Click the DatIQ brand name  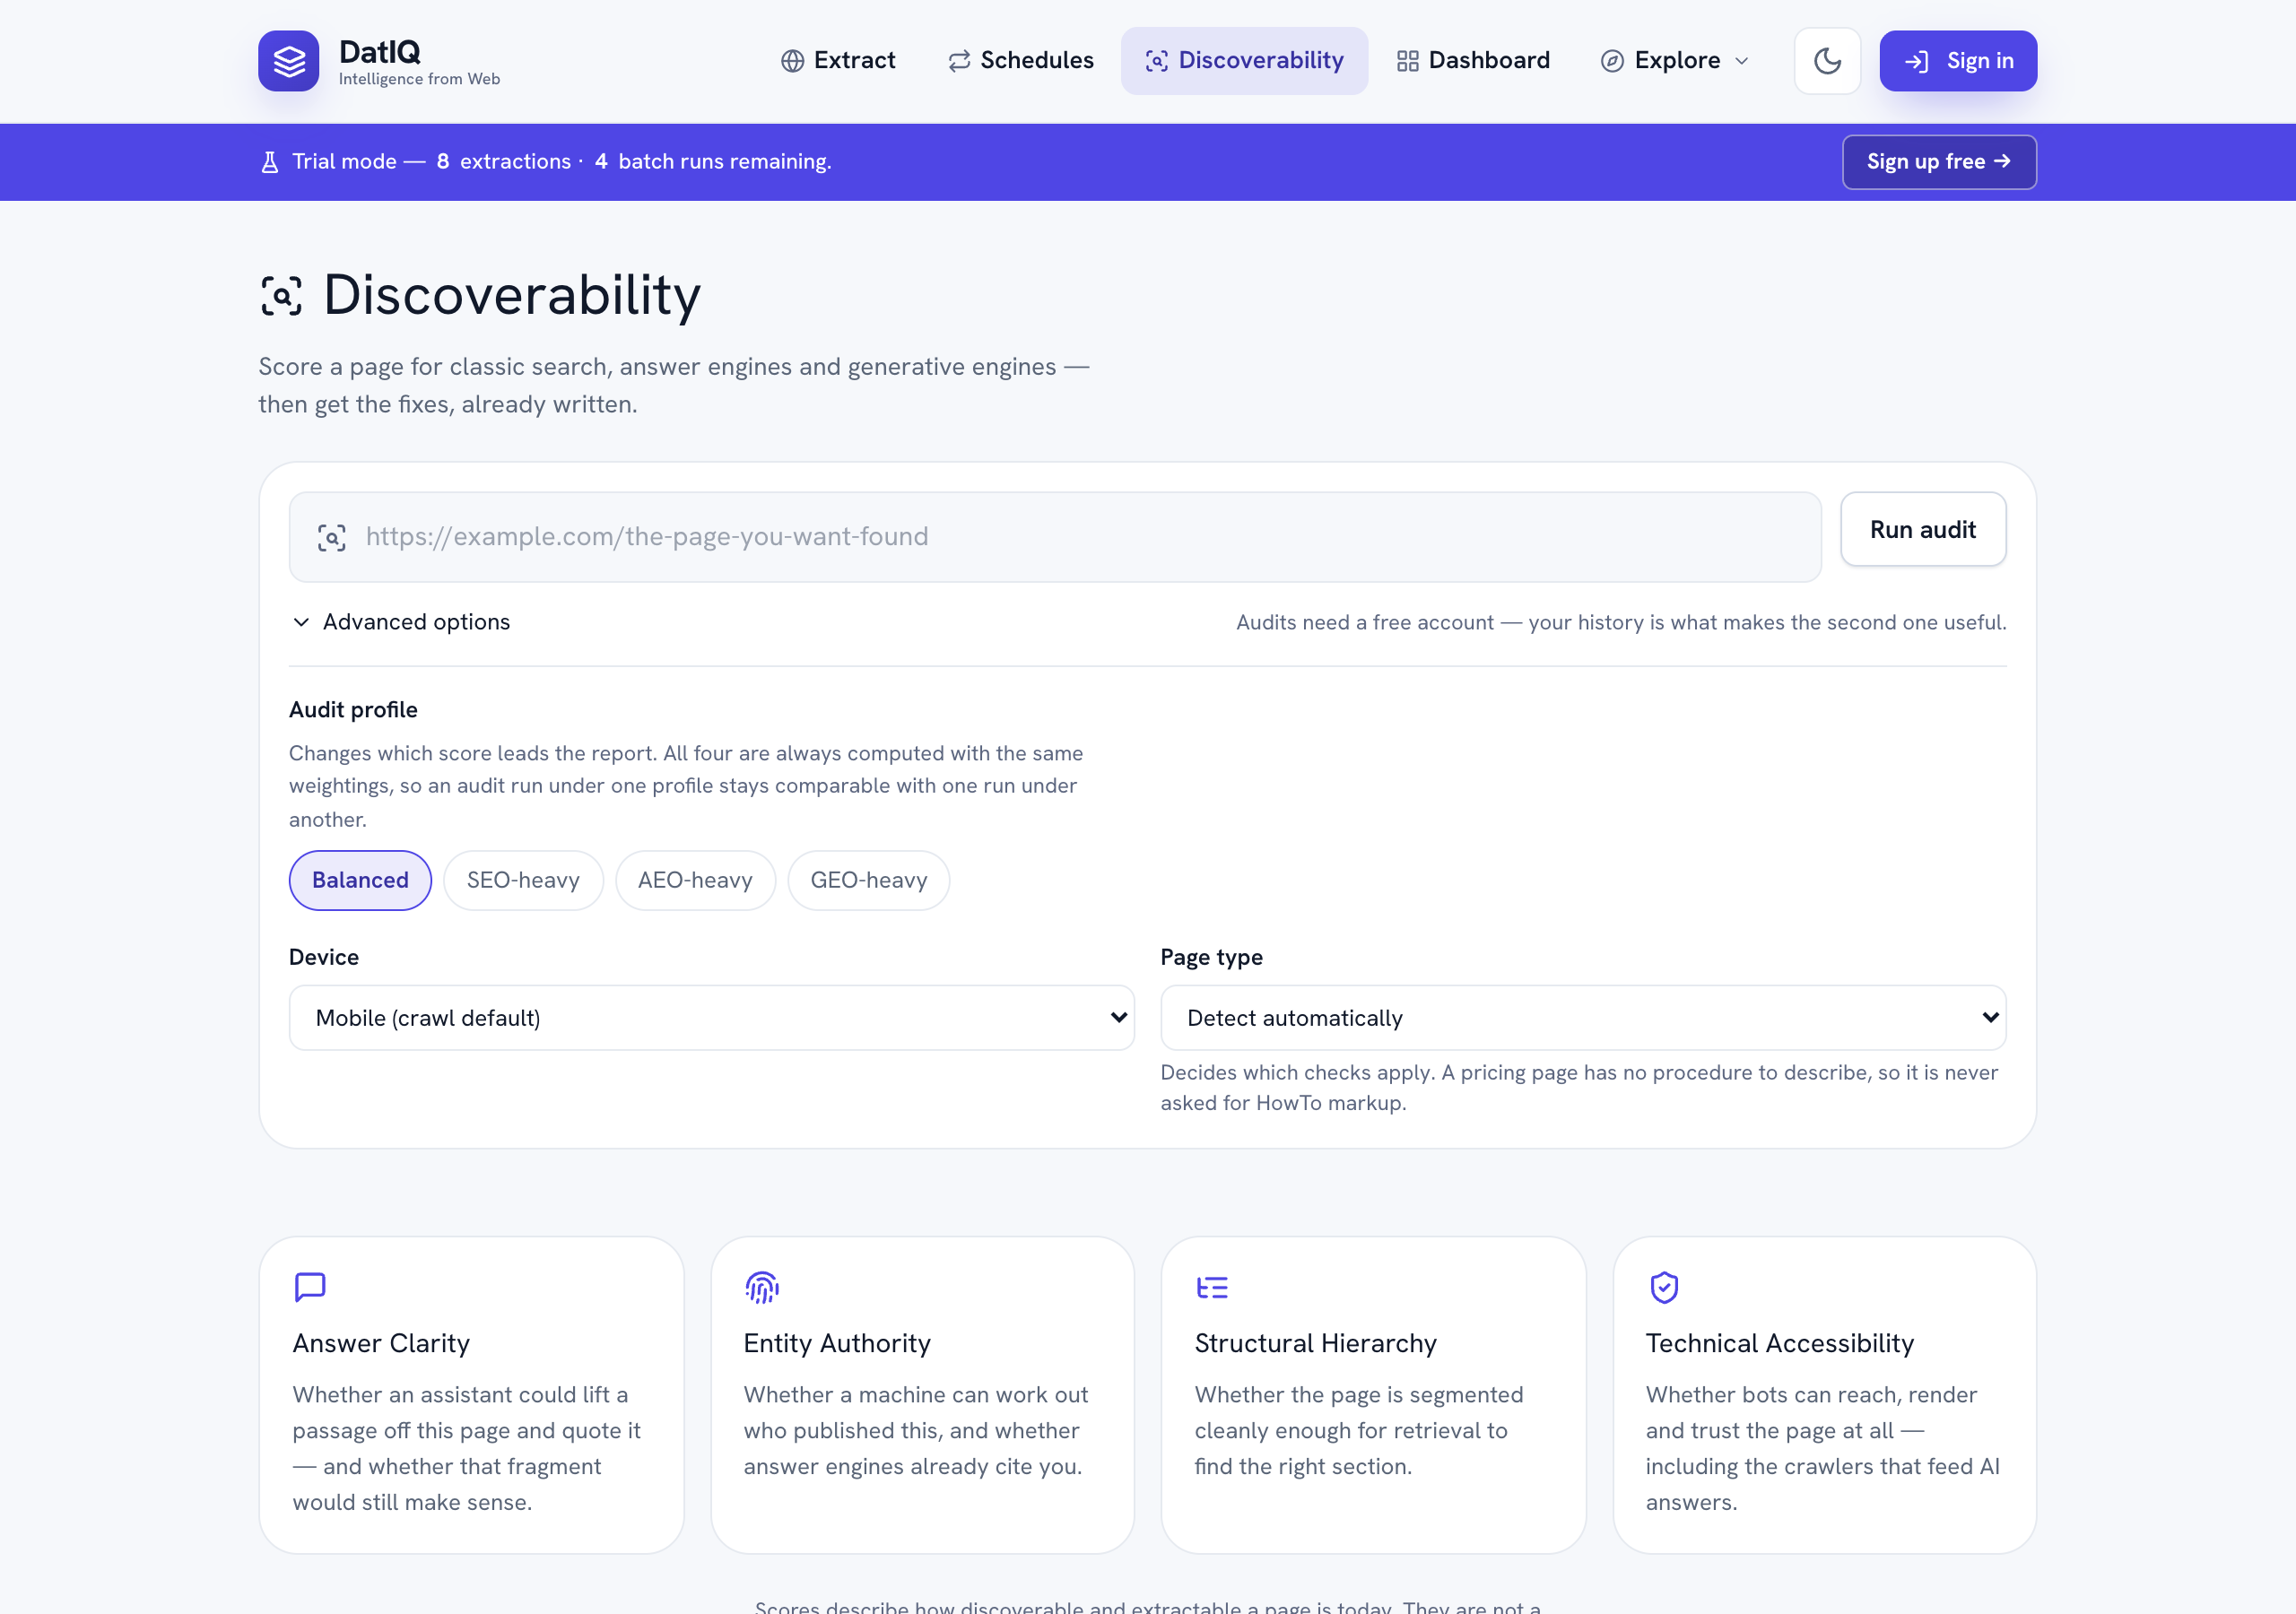click(x=379, y=52)
